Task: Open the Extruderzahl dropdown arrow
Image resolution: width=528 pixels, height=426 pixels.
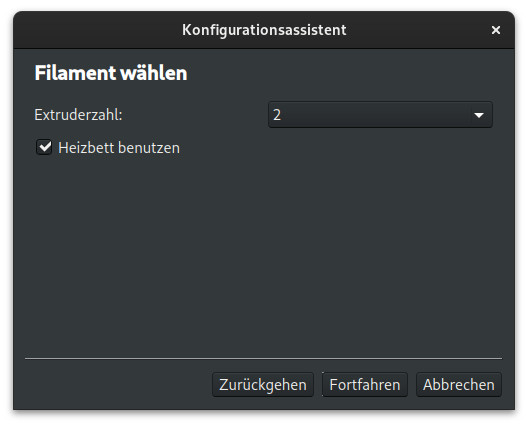Action: click(x=478, y=115)
